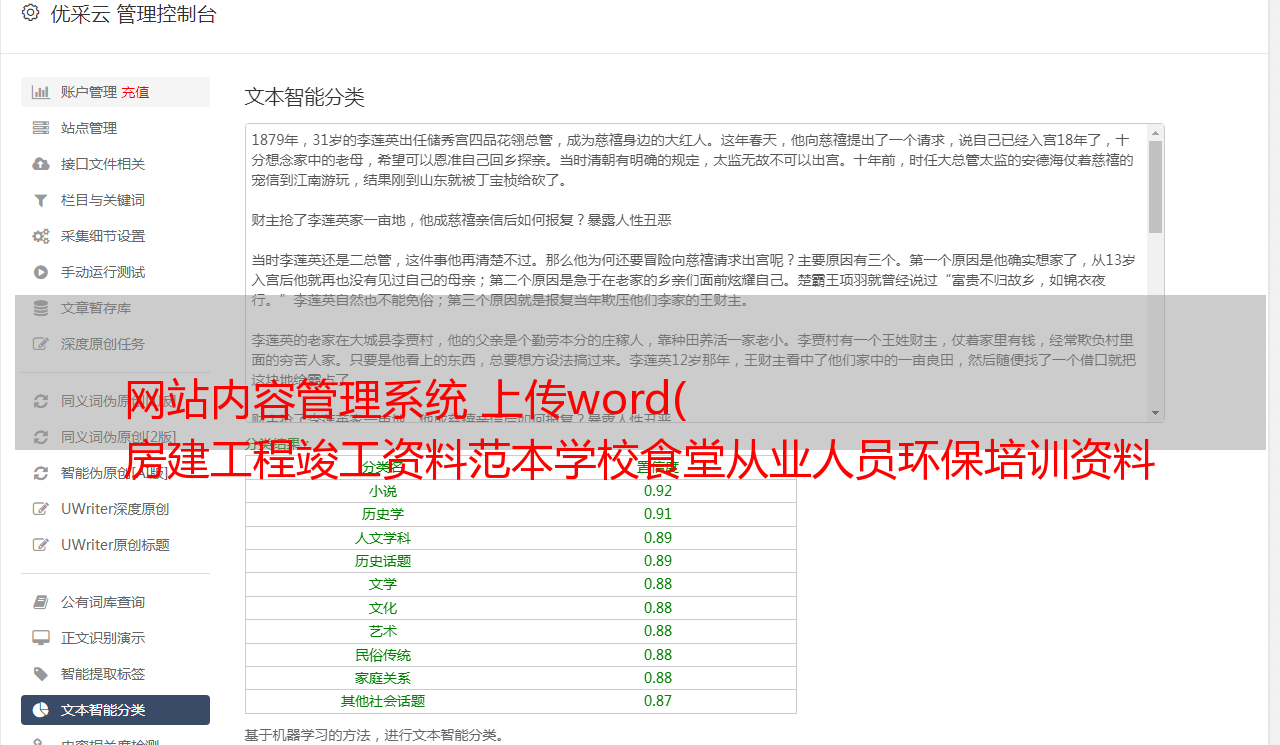Click the 0.87 confidence value
This screenshot has height=745, width=1280.
658,701
